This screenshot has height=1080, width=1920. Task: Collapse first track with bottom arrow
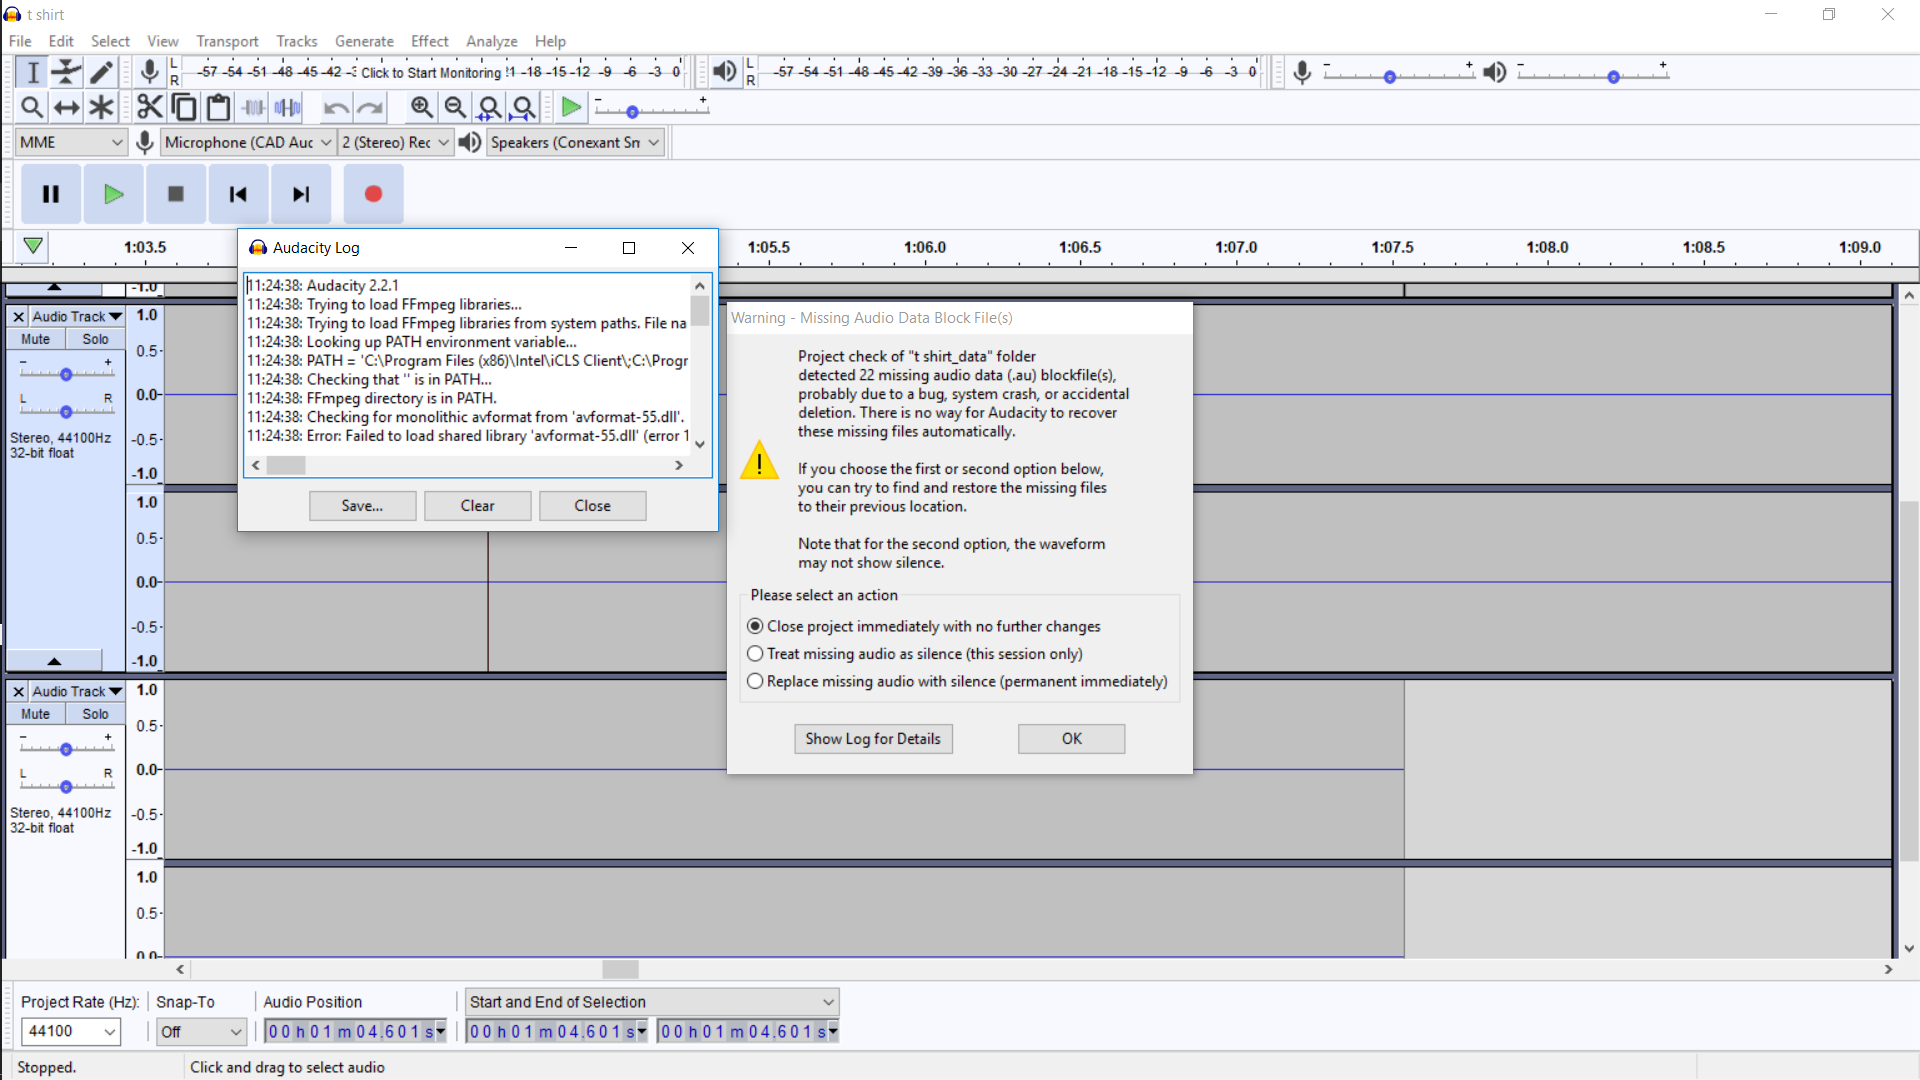(x=54, y=661)
